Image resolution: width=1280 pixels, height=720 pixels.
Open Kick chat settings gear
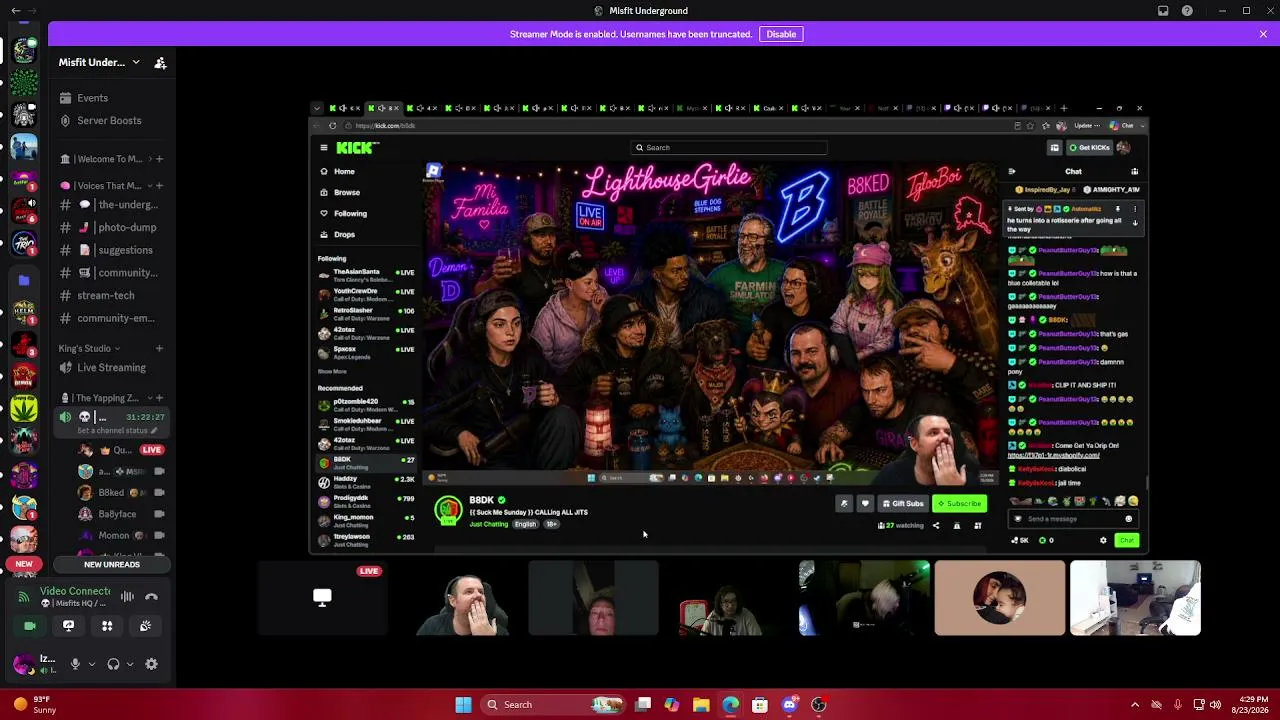[1104, 541]
